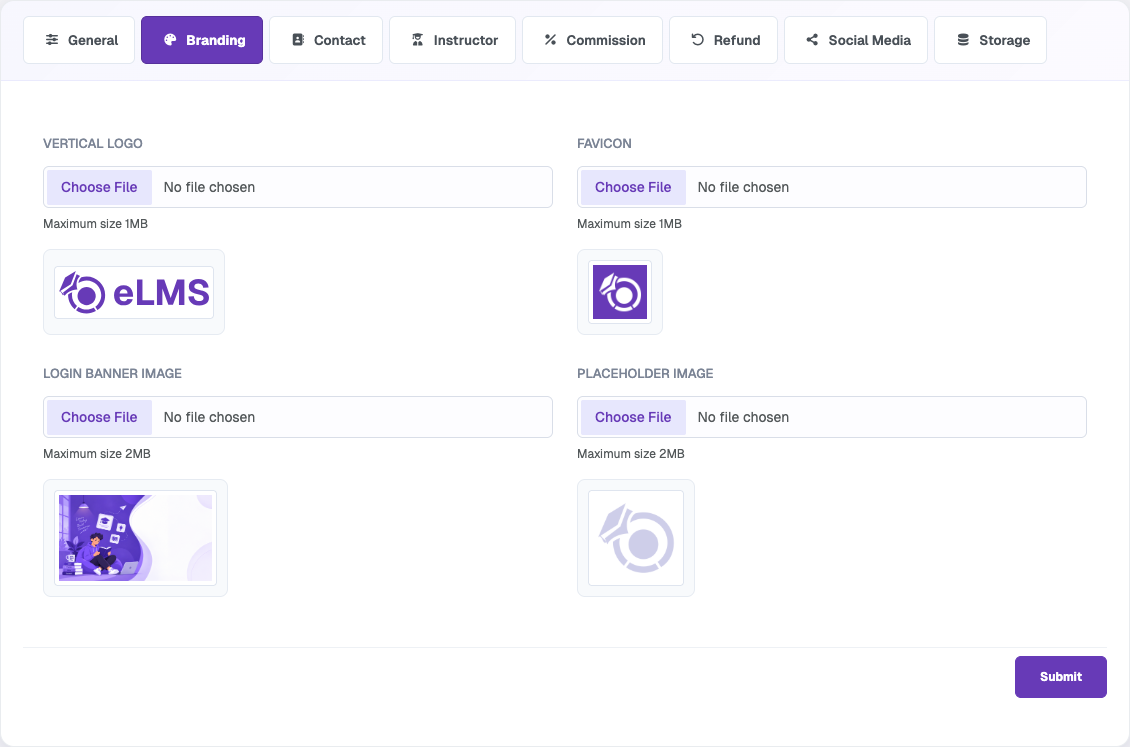Click 'No file chosen' in Favicon field

tap(743, 187)
